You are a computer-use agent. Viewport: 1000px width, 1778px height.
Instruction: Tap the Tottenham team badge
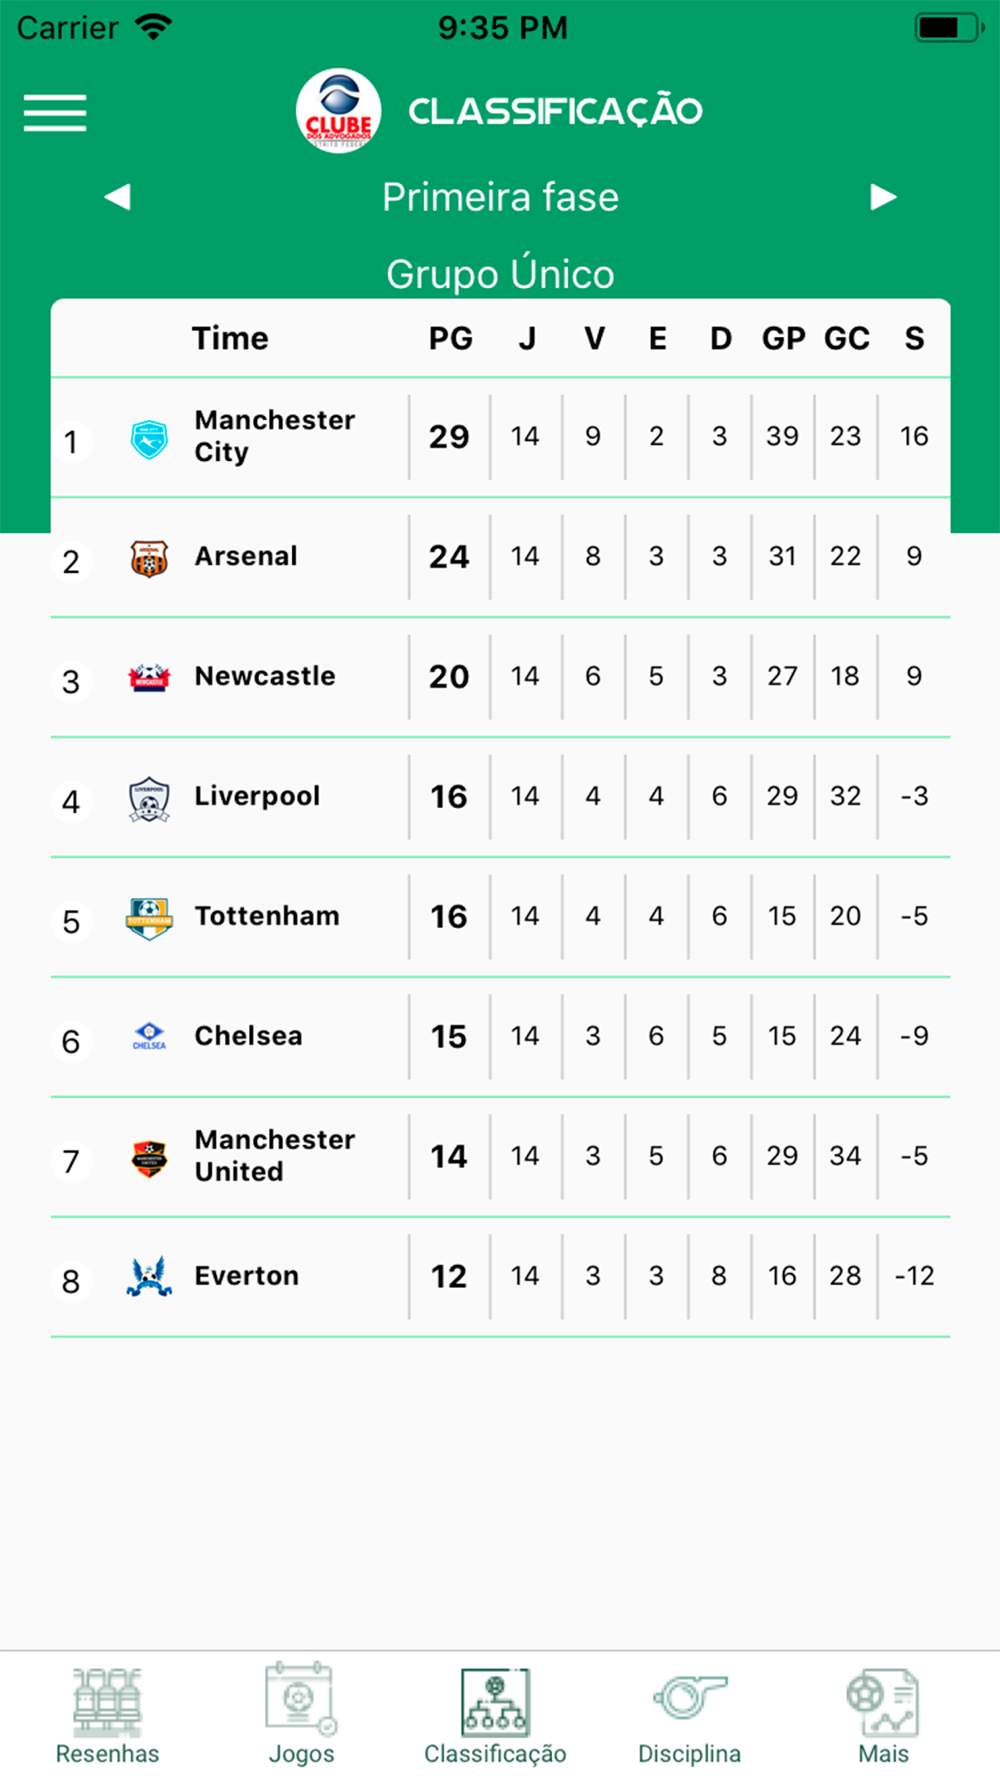point(149,918)
